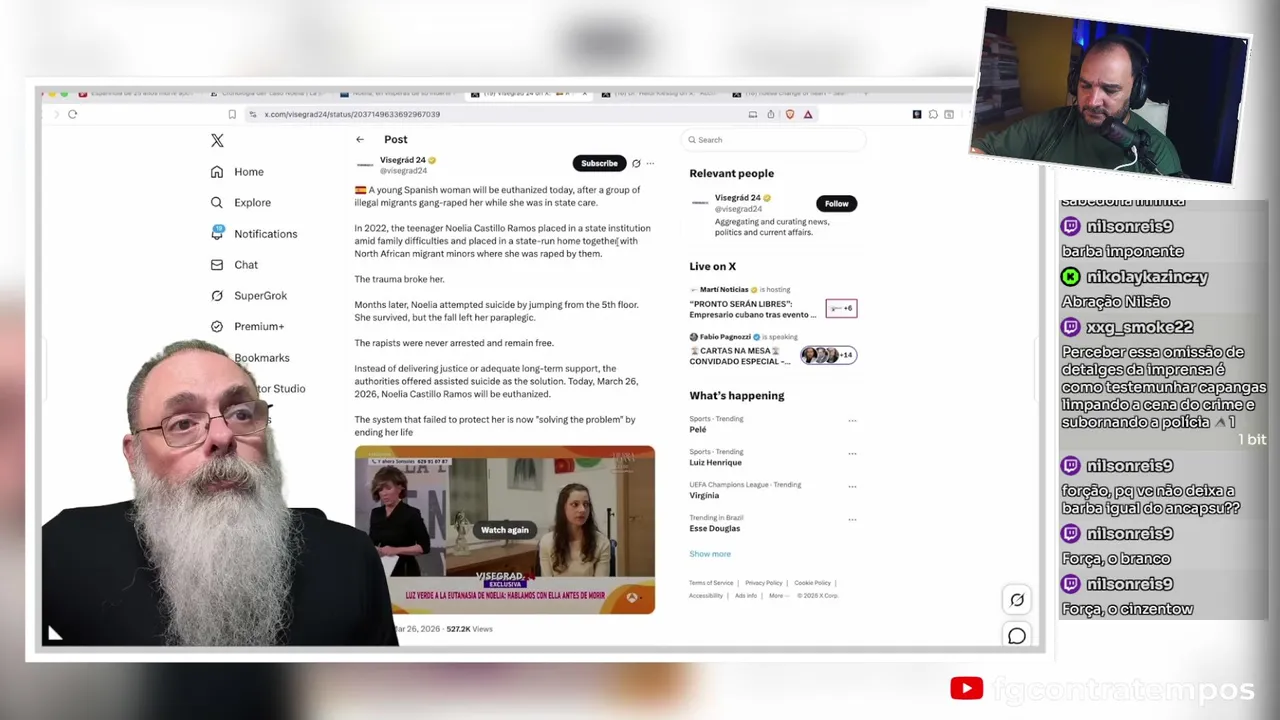Viewport: 1280px width, 720px height.
Task: Follow Visegrád 24 in Relevant people
Action: click(836, 204)
